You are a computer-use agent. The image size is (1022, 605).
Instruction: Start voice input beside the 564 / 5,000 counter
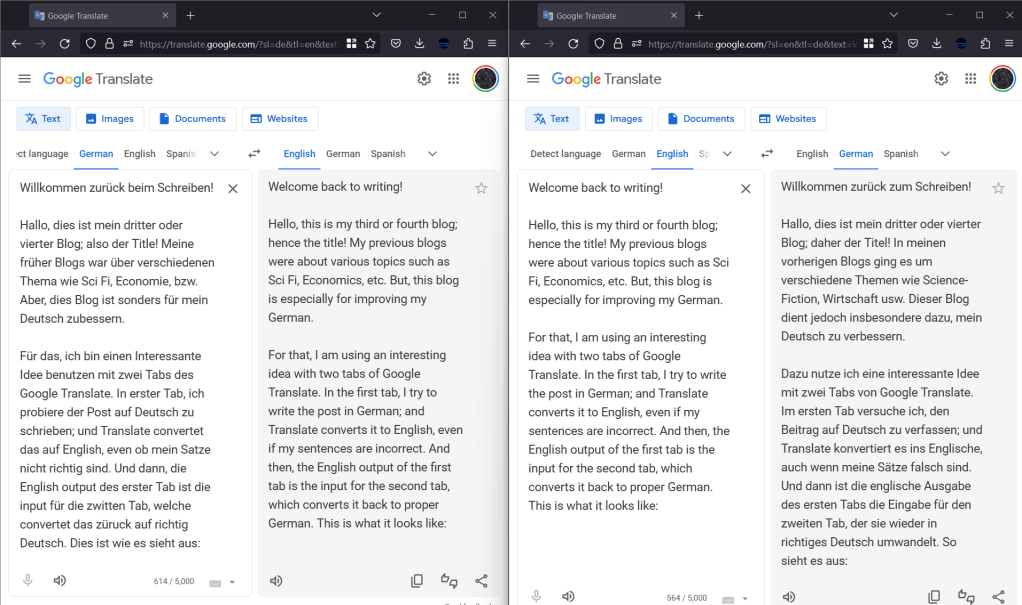coord(536,596)
